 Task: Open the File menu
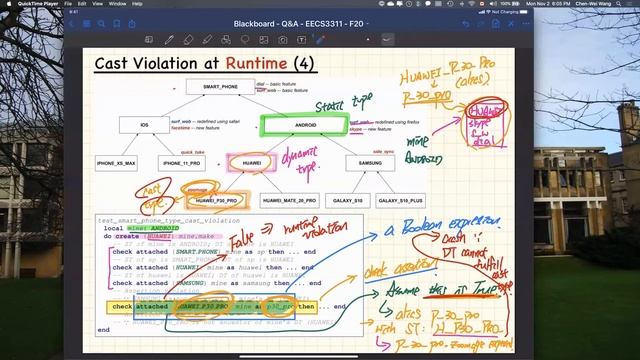[68, 4]
